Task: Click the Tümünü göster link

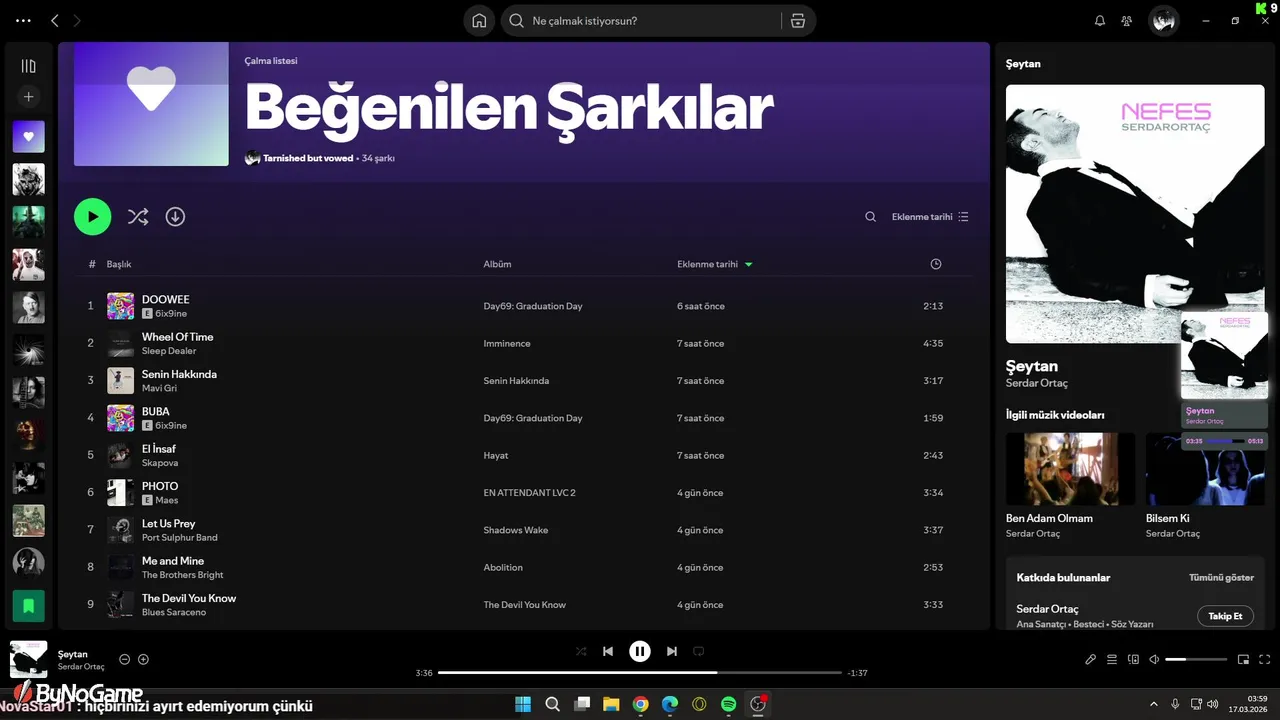Action: [x=1221, y=577]
